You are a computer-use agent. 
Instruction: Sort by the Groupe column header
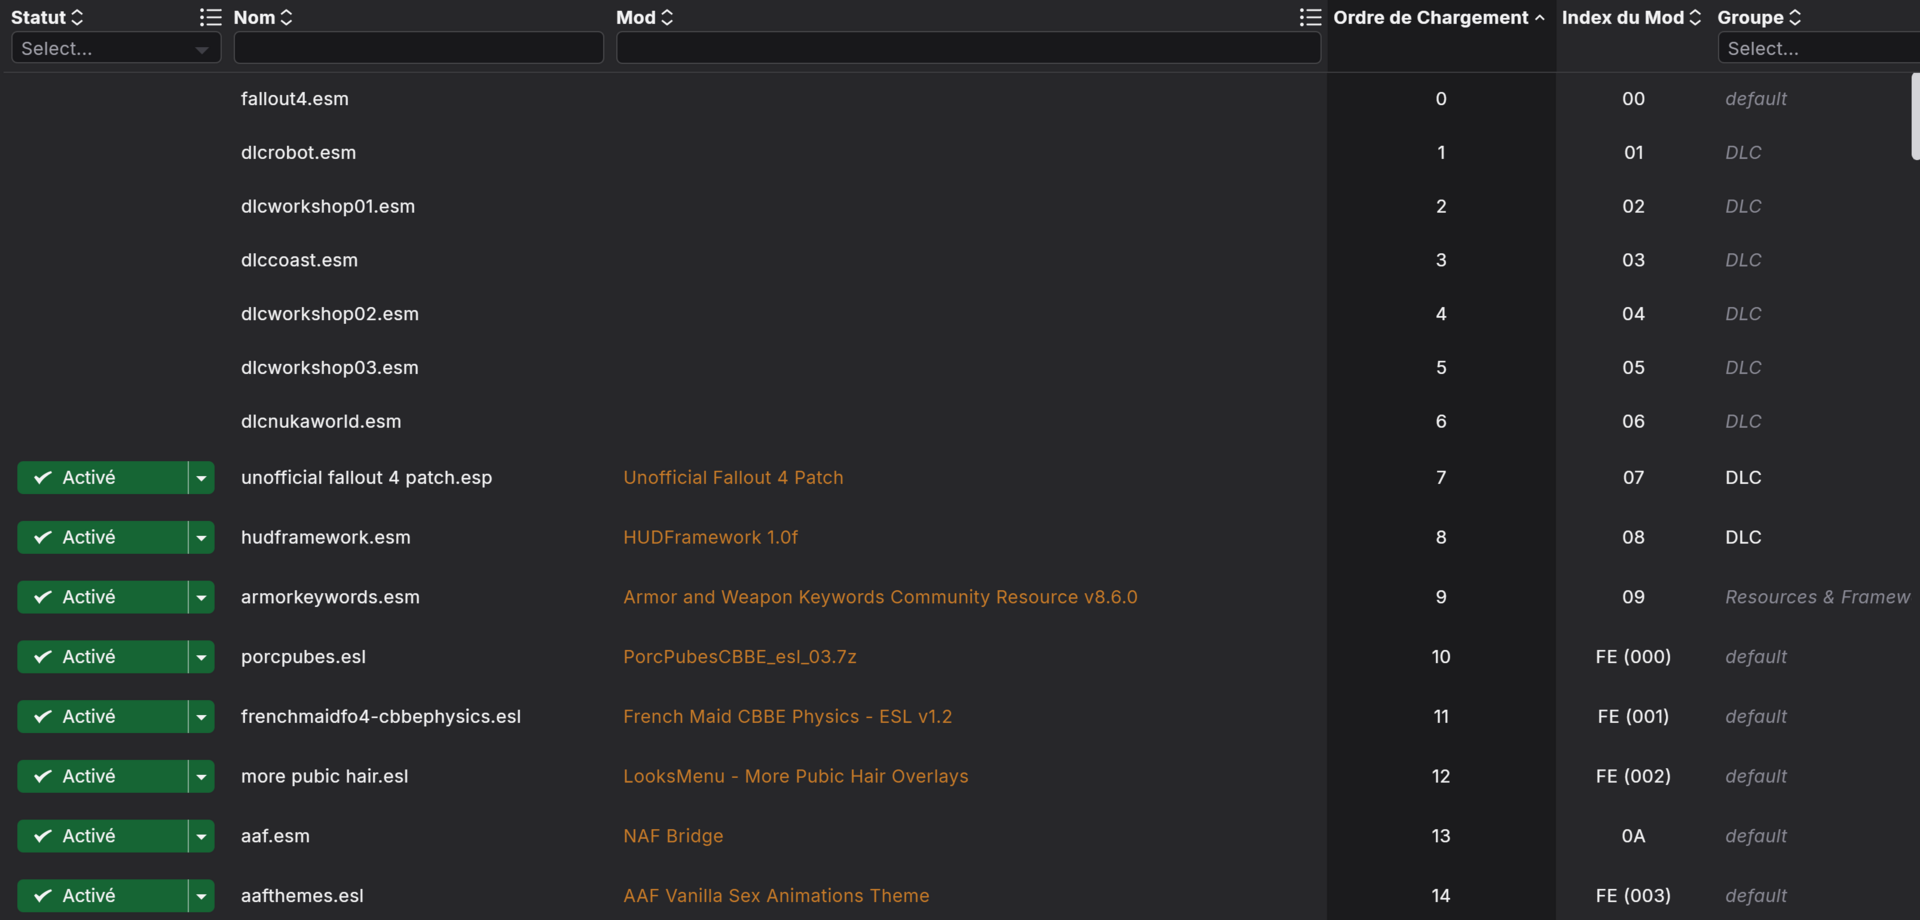[1759, 17]
